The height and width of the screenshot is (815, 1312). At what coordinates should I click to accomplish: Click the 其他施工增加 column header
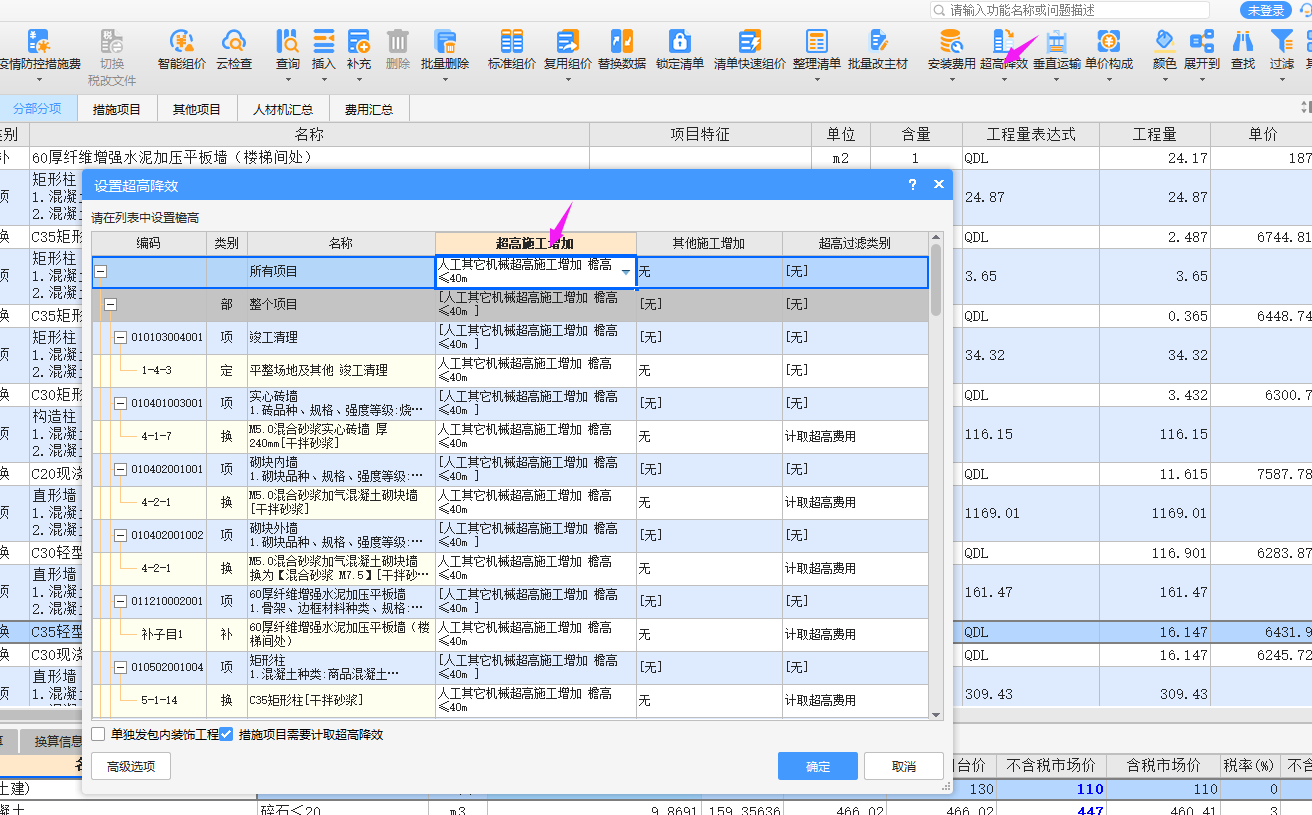point(709,243)
